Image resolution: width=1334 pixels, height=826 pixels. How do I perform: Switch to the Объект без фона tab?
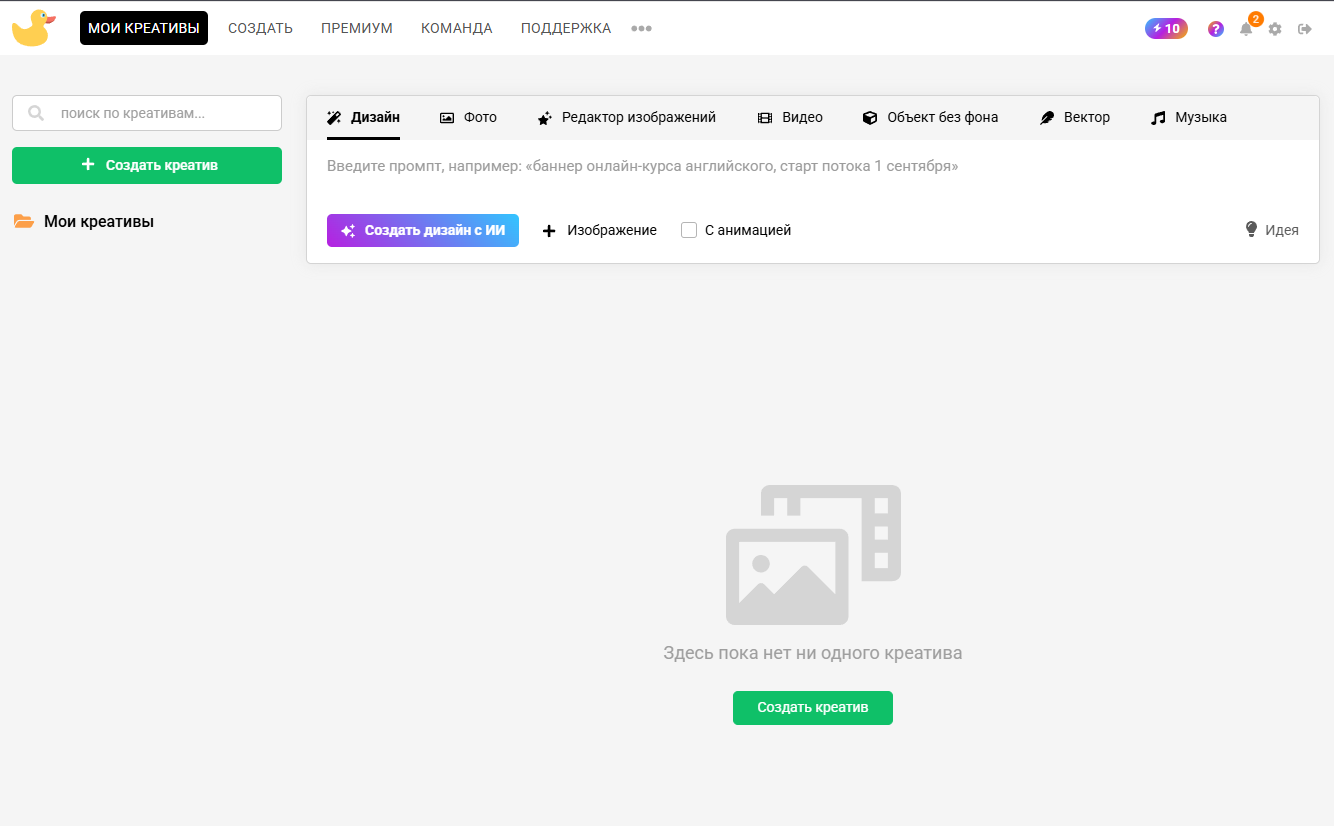[x=930, y=117]
